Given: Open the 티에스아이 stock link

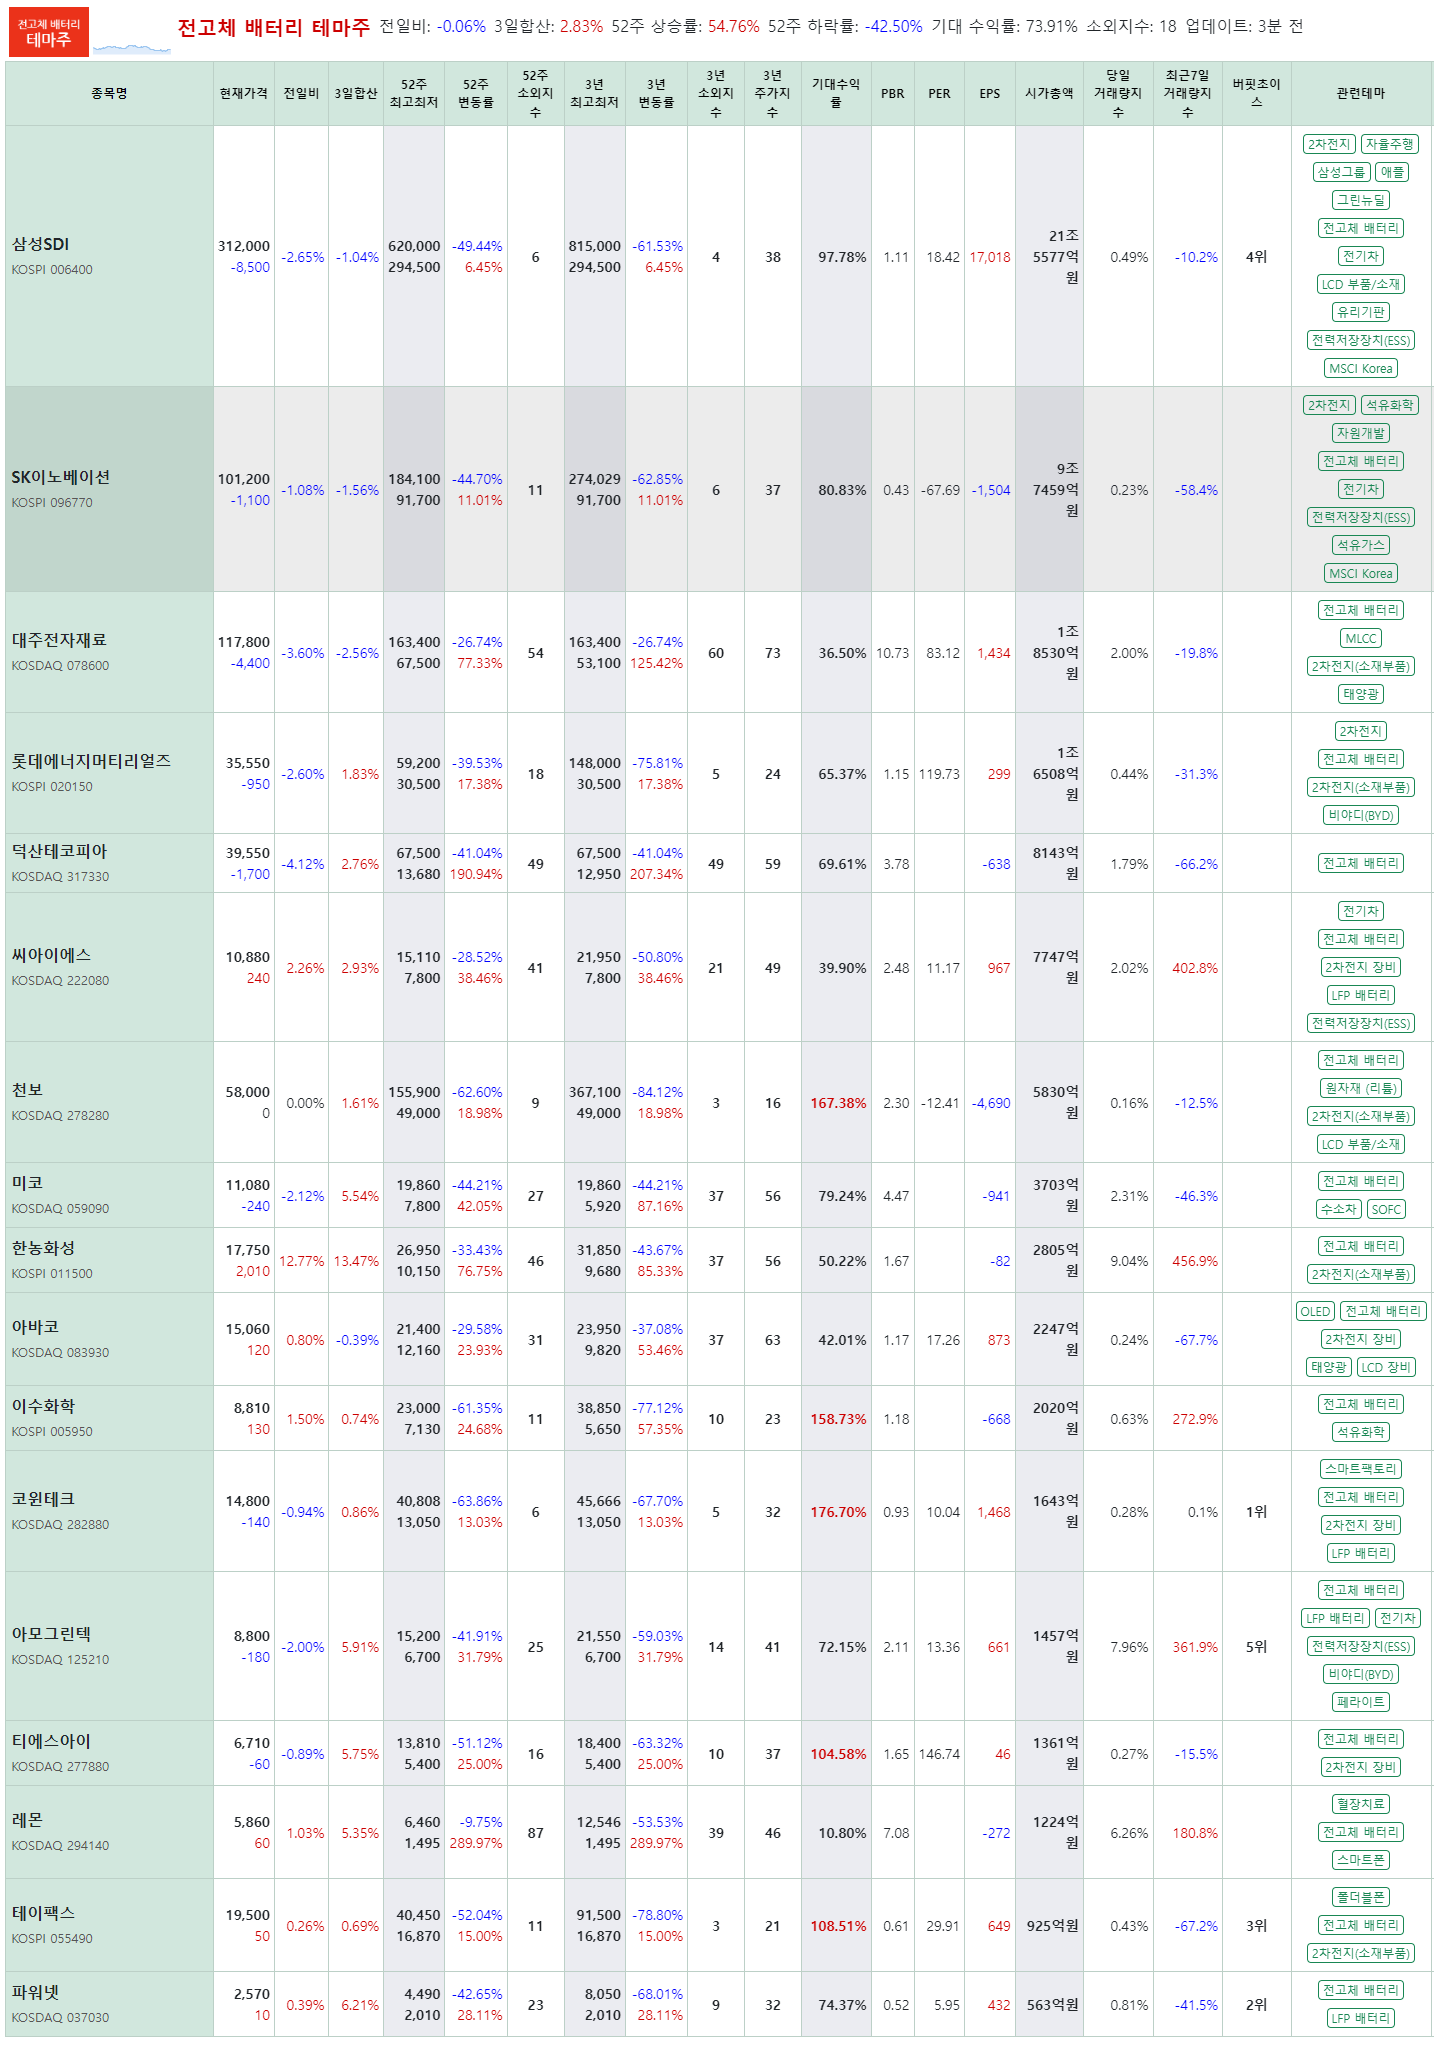Looking at the screenshot, I should point(51,1741).
